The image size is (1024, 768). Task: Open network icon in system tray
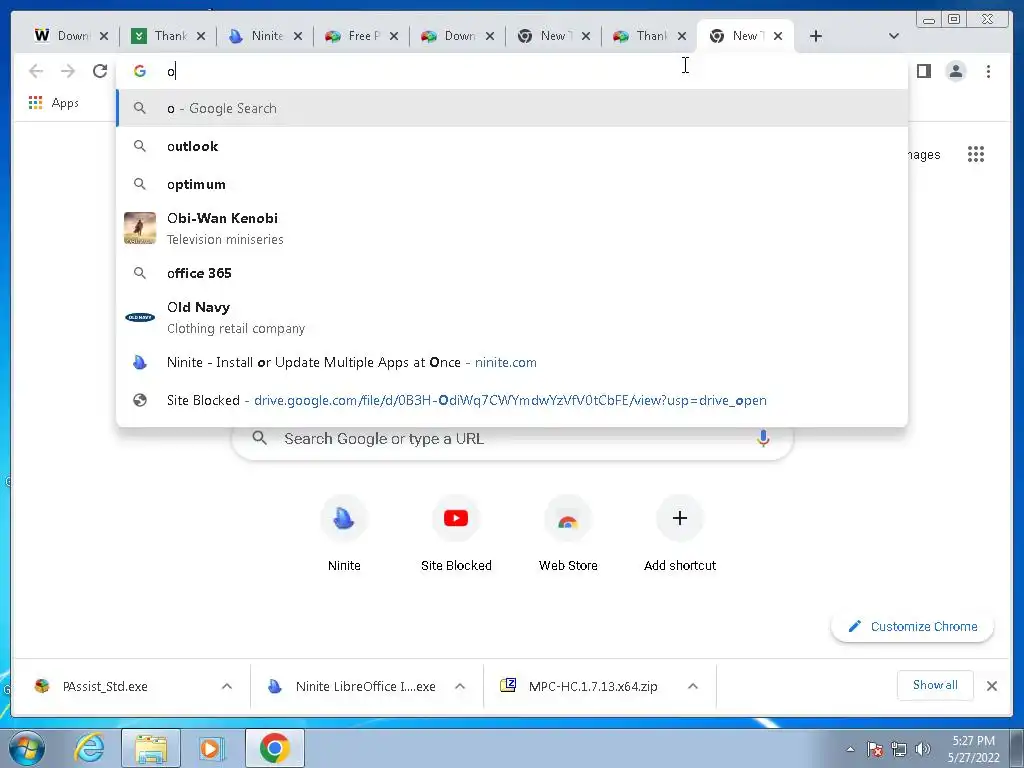coord(899,749)
